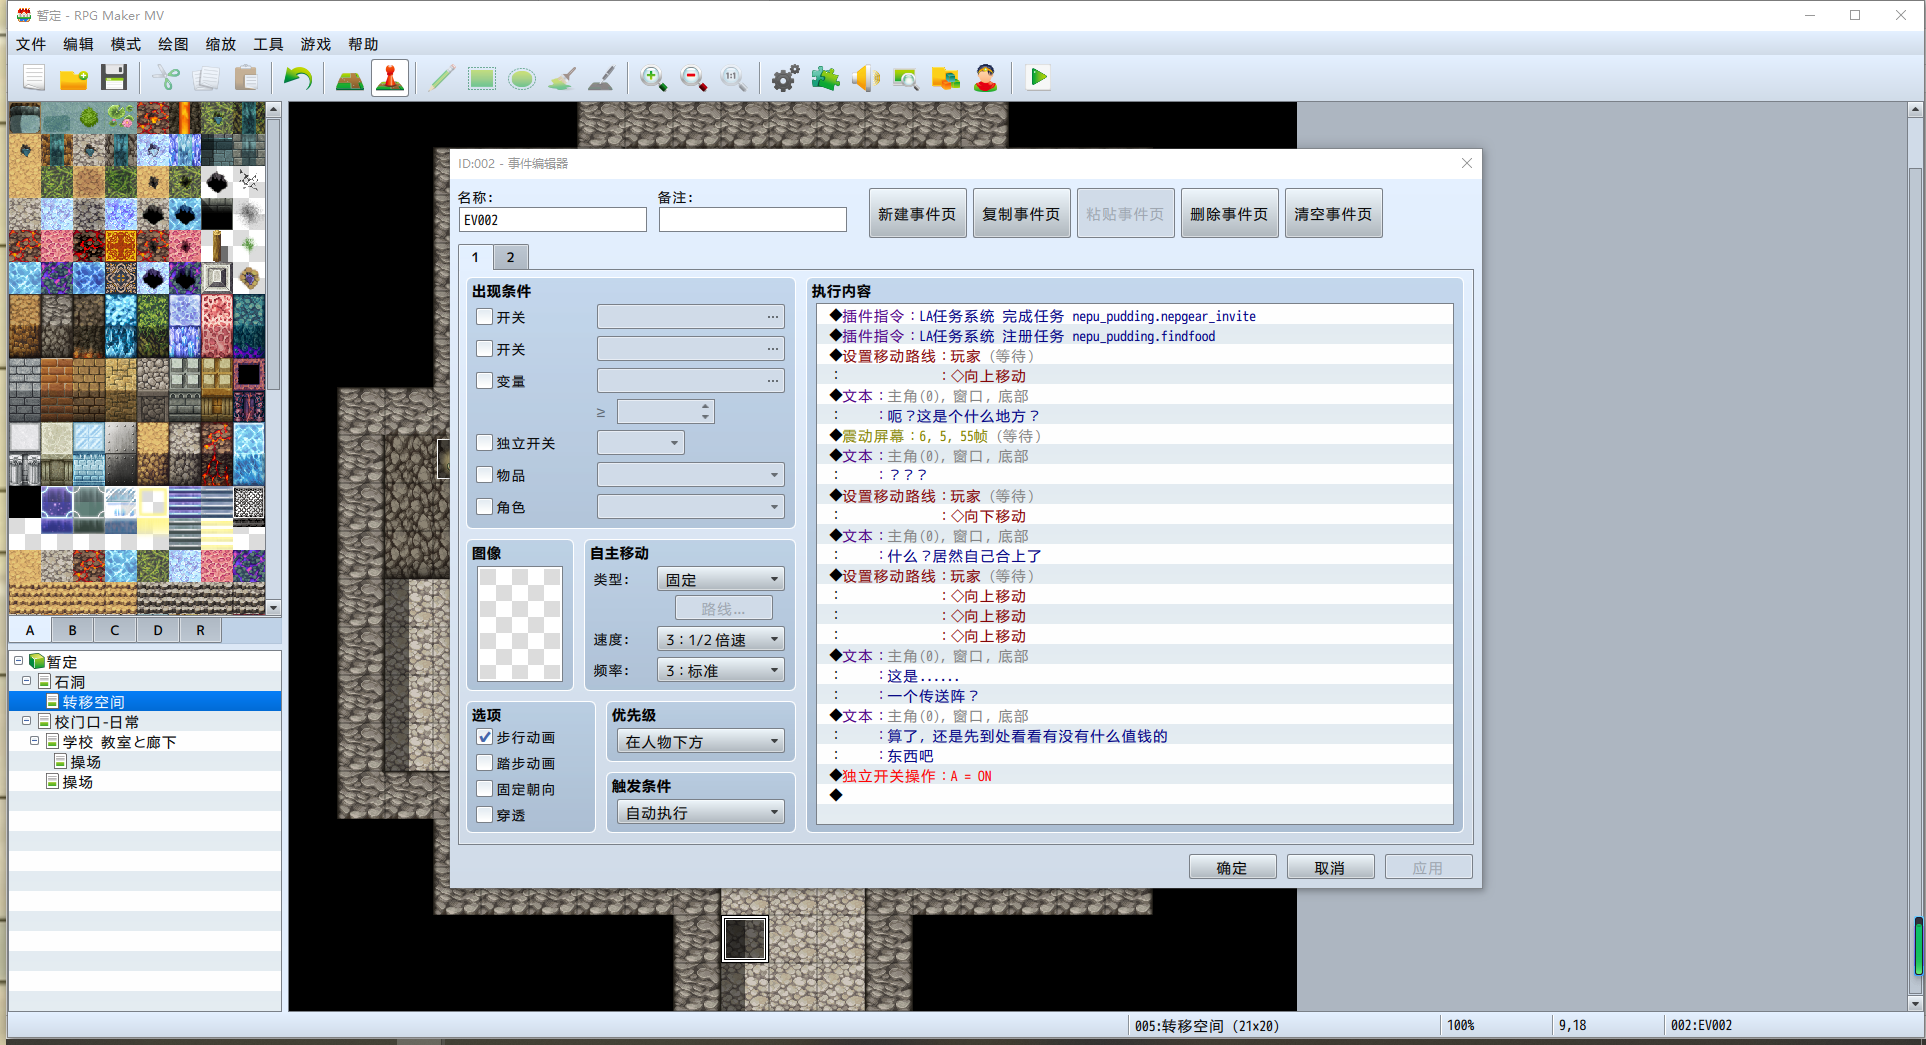Open the 工具 menu
Viewport: 1926px width, 1045px height.
click(268, 44)
